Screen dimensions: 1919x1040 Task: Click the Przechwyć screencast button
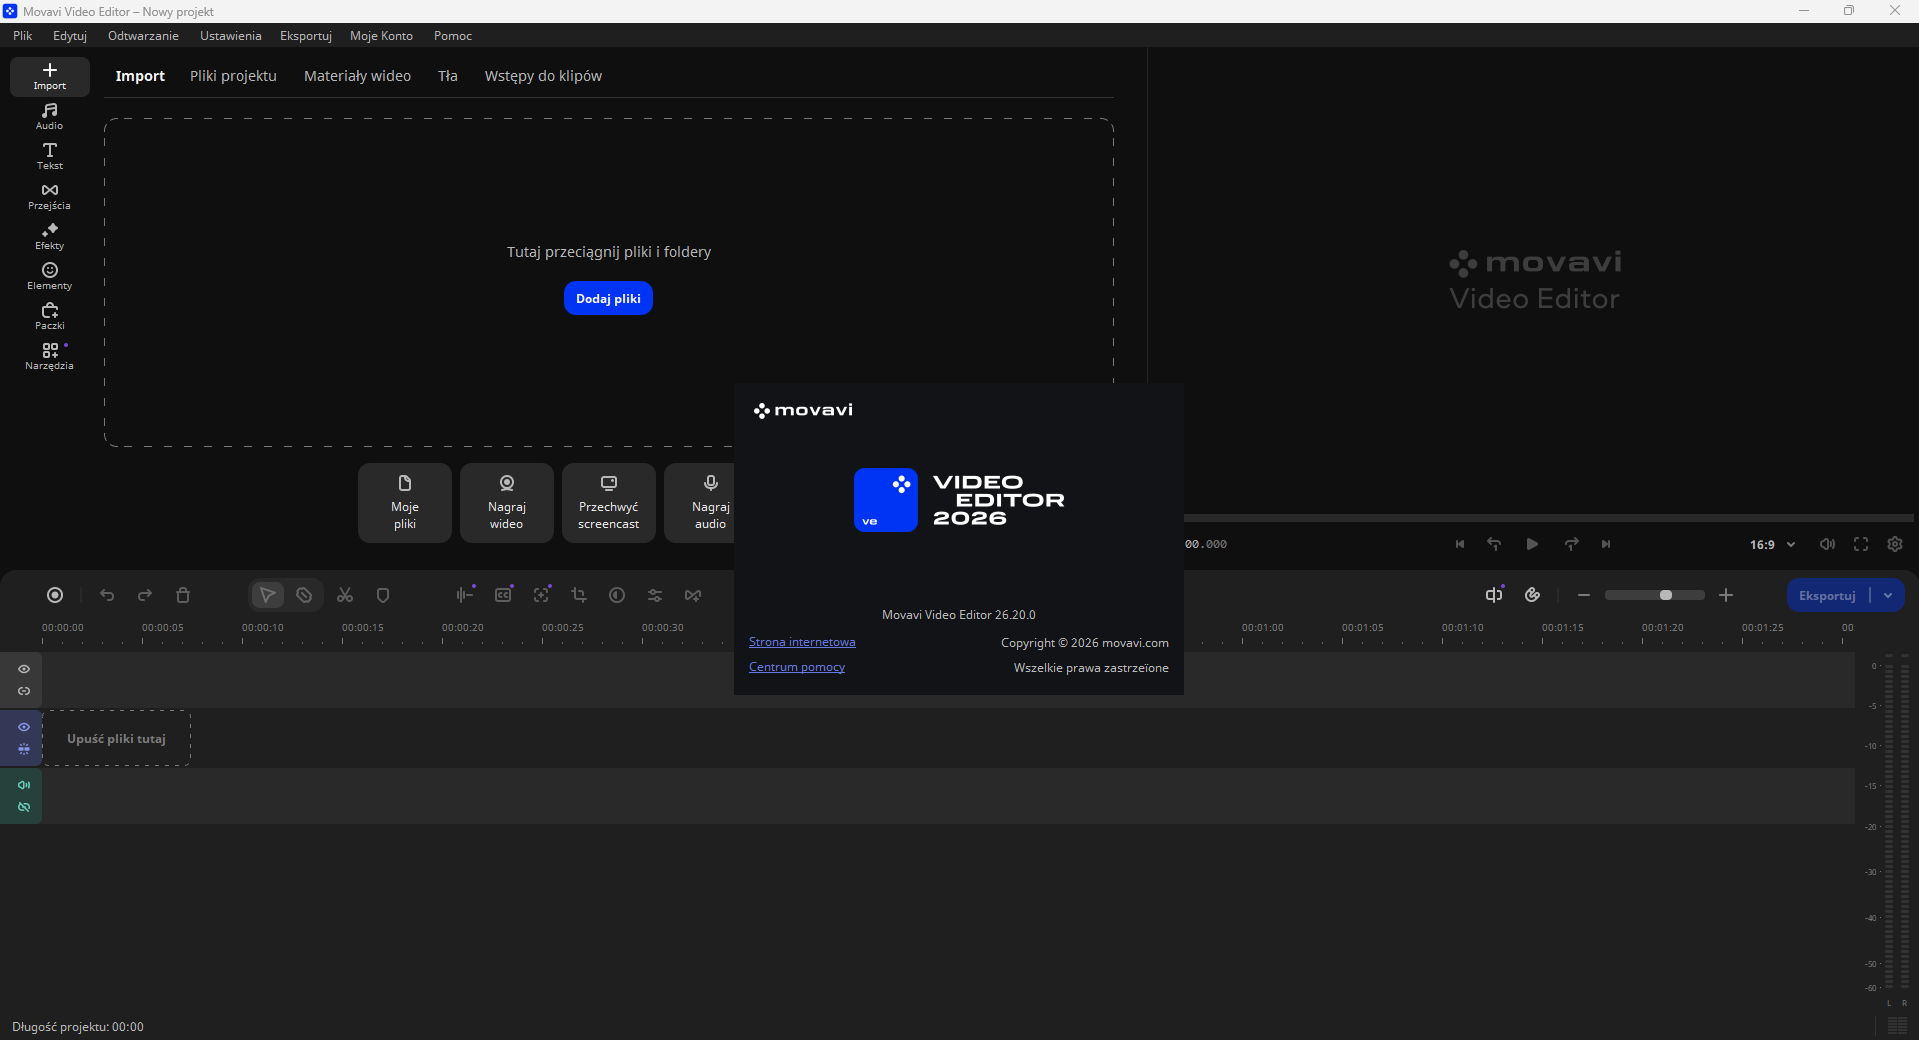tap(609, 503)
